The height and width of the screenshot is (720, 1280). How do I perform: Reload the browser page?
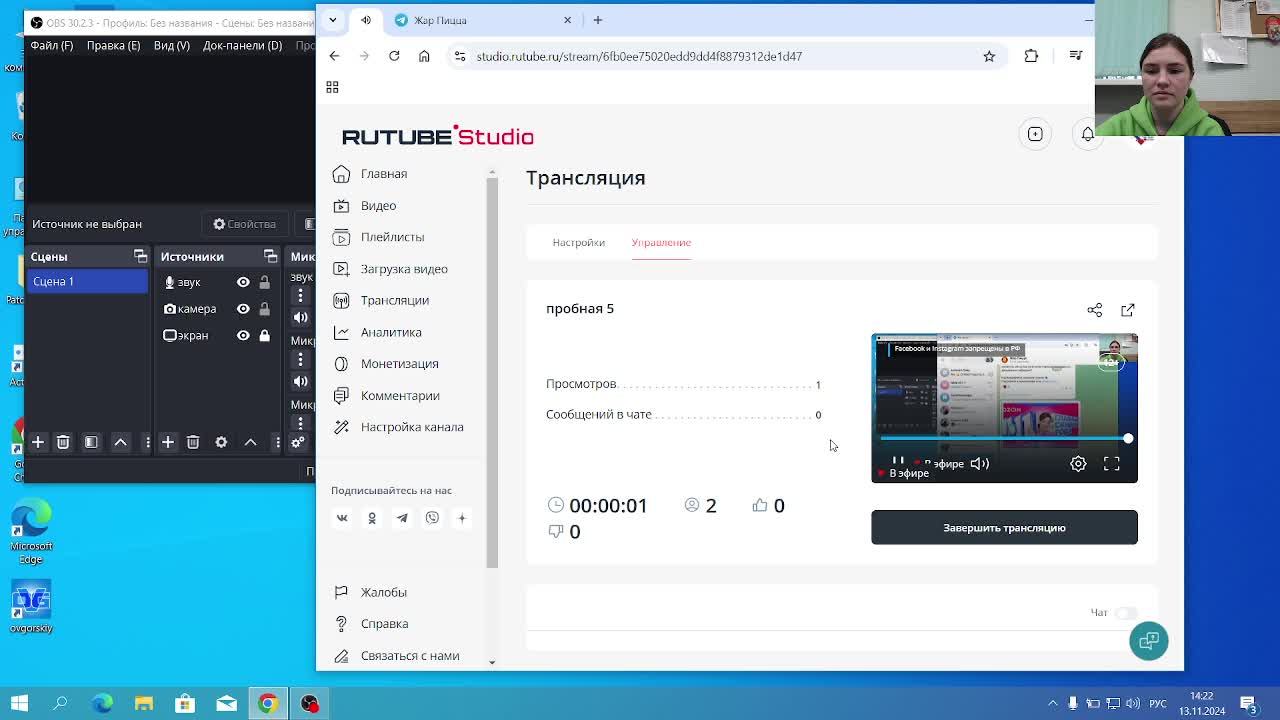coord(394,56)
